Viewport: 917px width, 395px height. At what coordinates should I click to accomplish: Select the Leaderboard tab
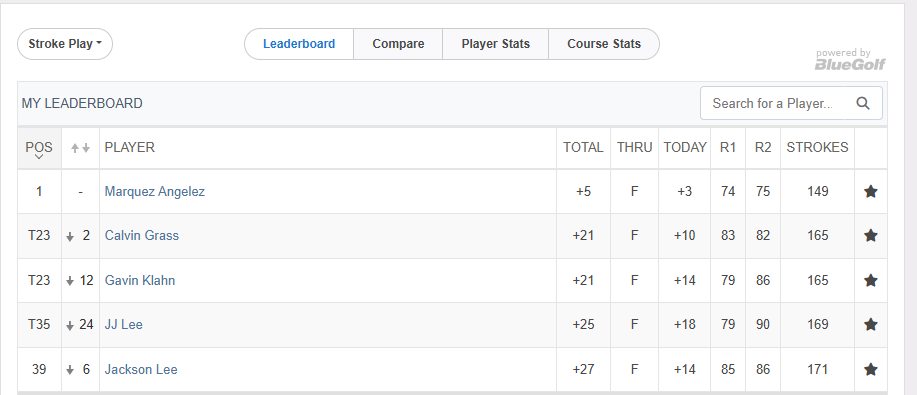299,44
